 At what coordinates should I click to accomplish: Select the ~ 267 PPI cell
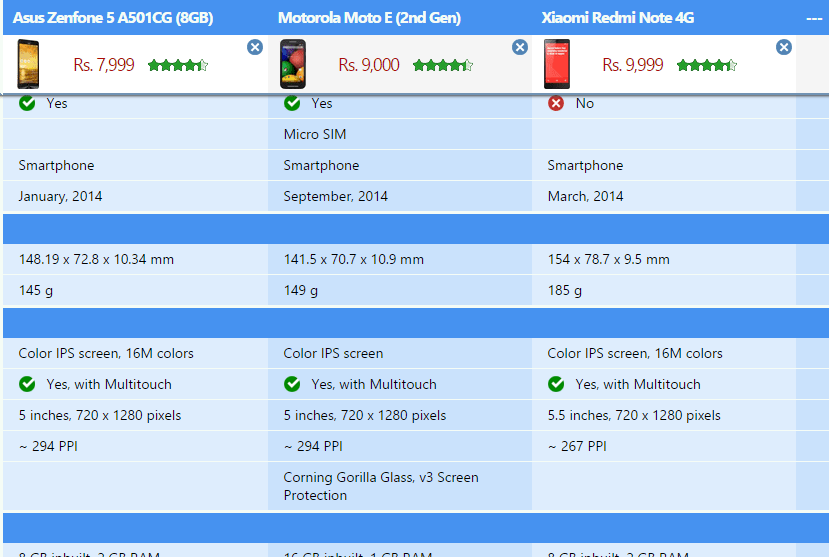[x=664, y=447]
